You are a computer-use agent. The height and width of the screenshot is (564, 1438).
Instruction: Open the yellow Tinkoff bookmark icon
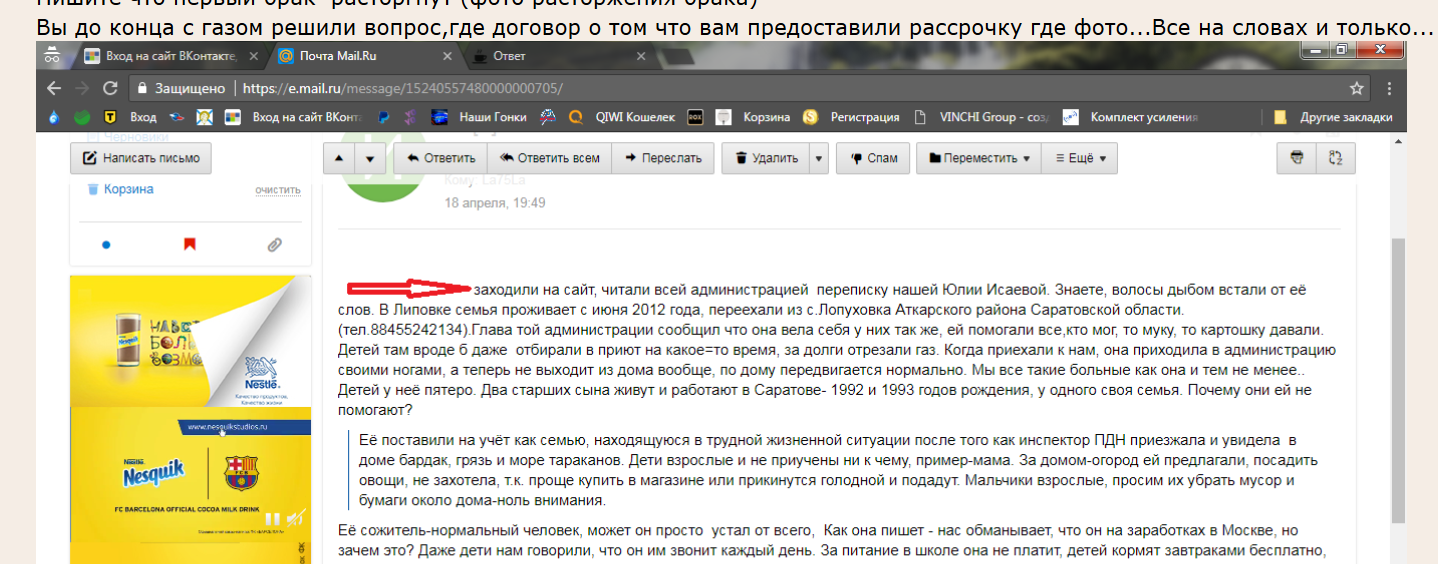111,117
